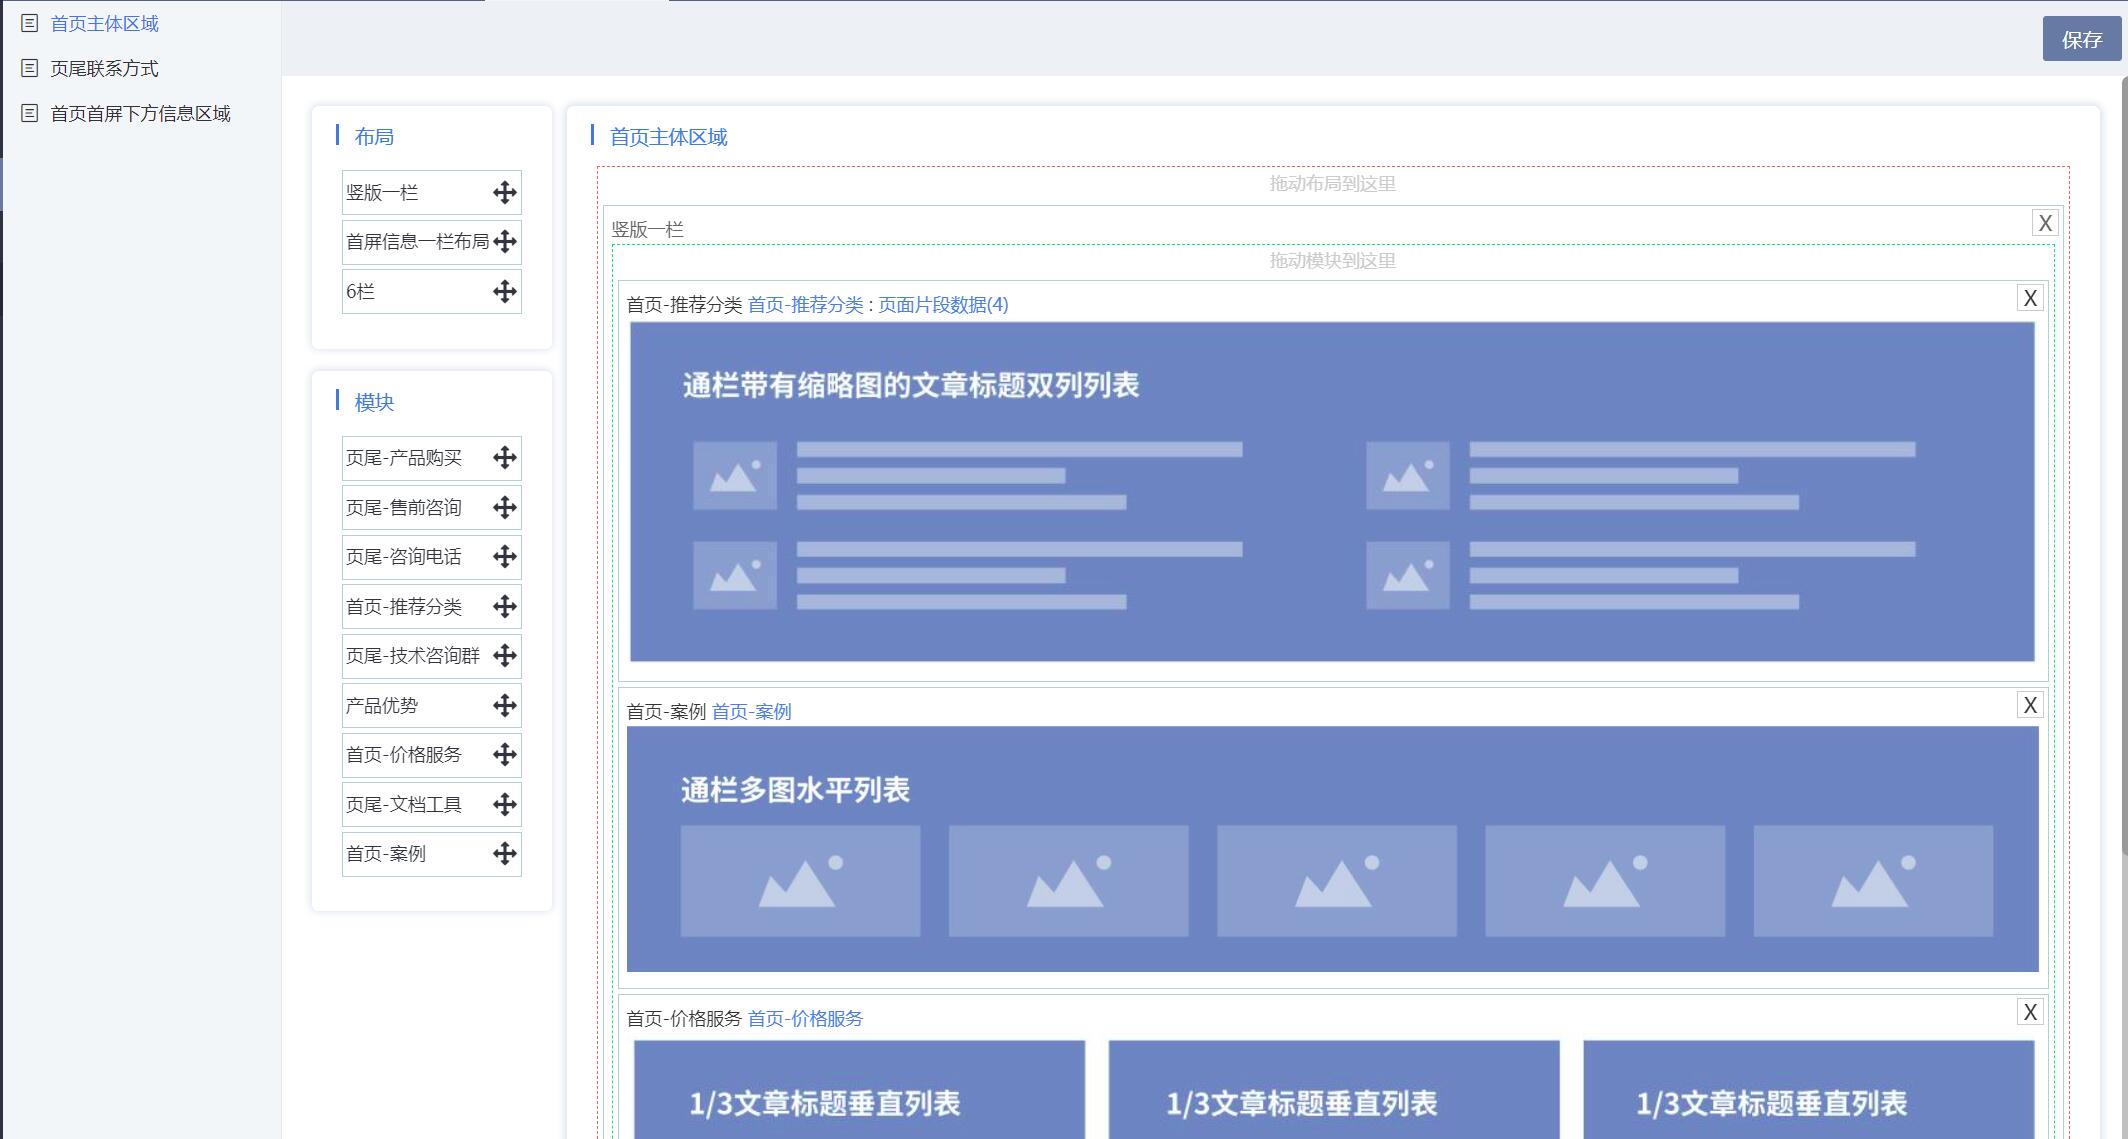Click move icon beside 6栏 layout
The image size is (2128, 1139).
505,292
